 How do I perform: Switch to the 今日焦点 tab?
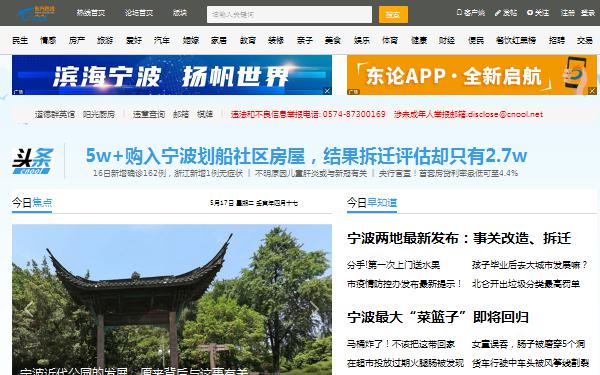pyautogui.click(x=32, y=202)
